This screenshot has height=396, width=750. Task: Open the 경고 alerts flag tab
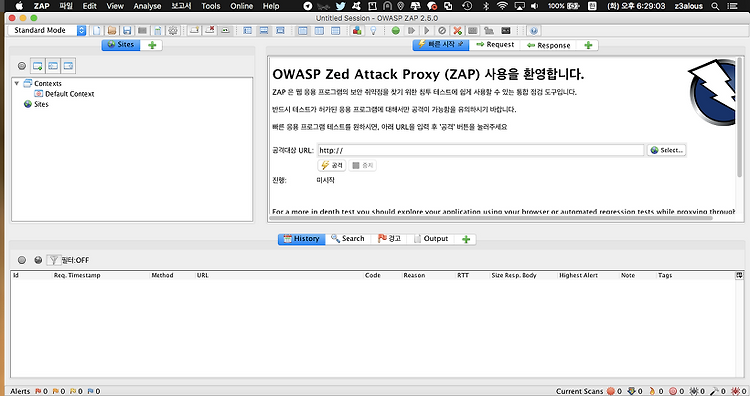pyautogui.click(x=389, y=239)
